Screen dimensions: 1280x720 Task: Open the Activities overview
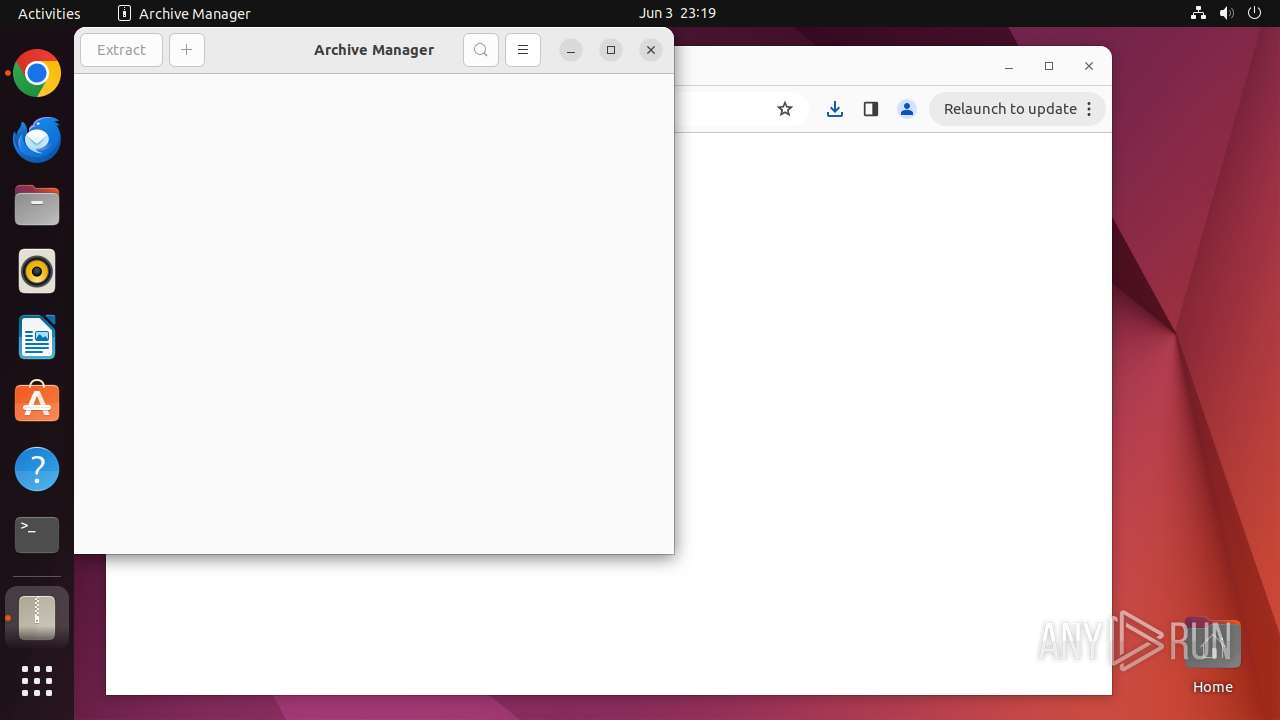49,13
